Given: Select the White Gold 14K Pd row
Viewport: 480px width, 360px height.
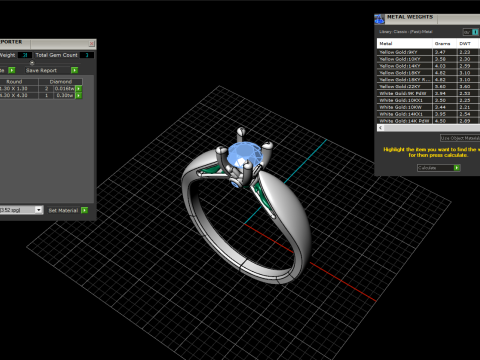Looking at the screenshot, I should pos(428,121).
